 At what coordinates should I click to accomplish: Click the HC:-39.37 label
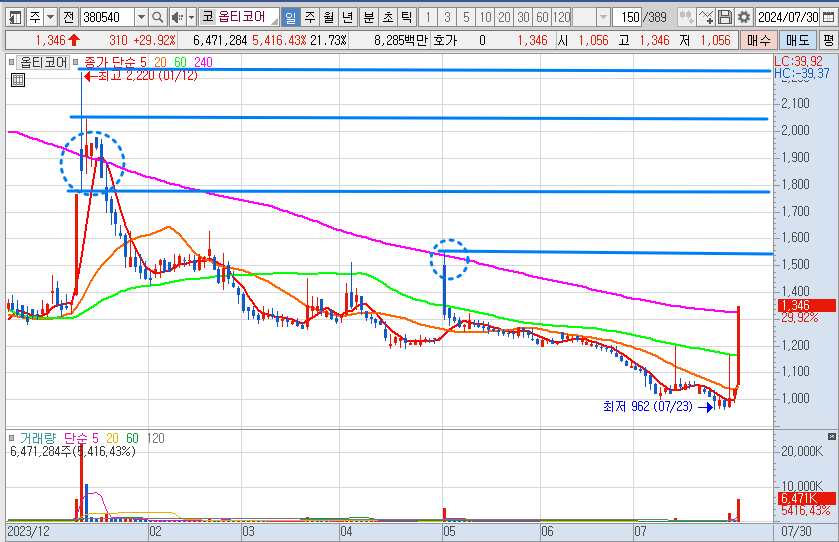(802, 73)
